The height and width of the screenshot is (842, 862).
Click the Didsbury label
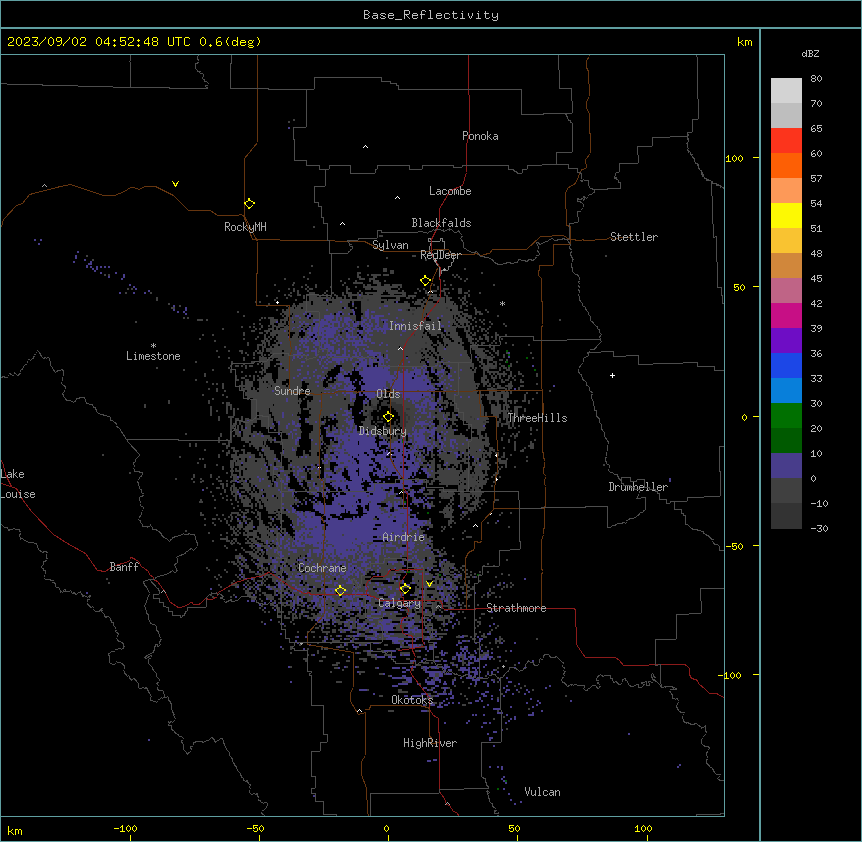click(x=383, y=431)
